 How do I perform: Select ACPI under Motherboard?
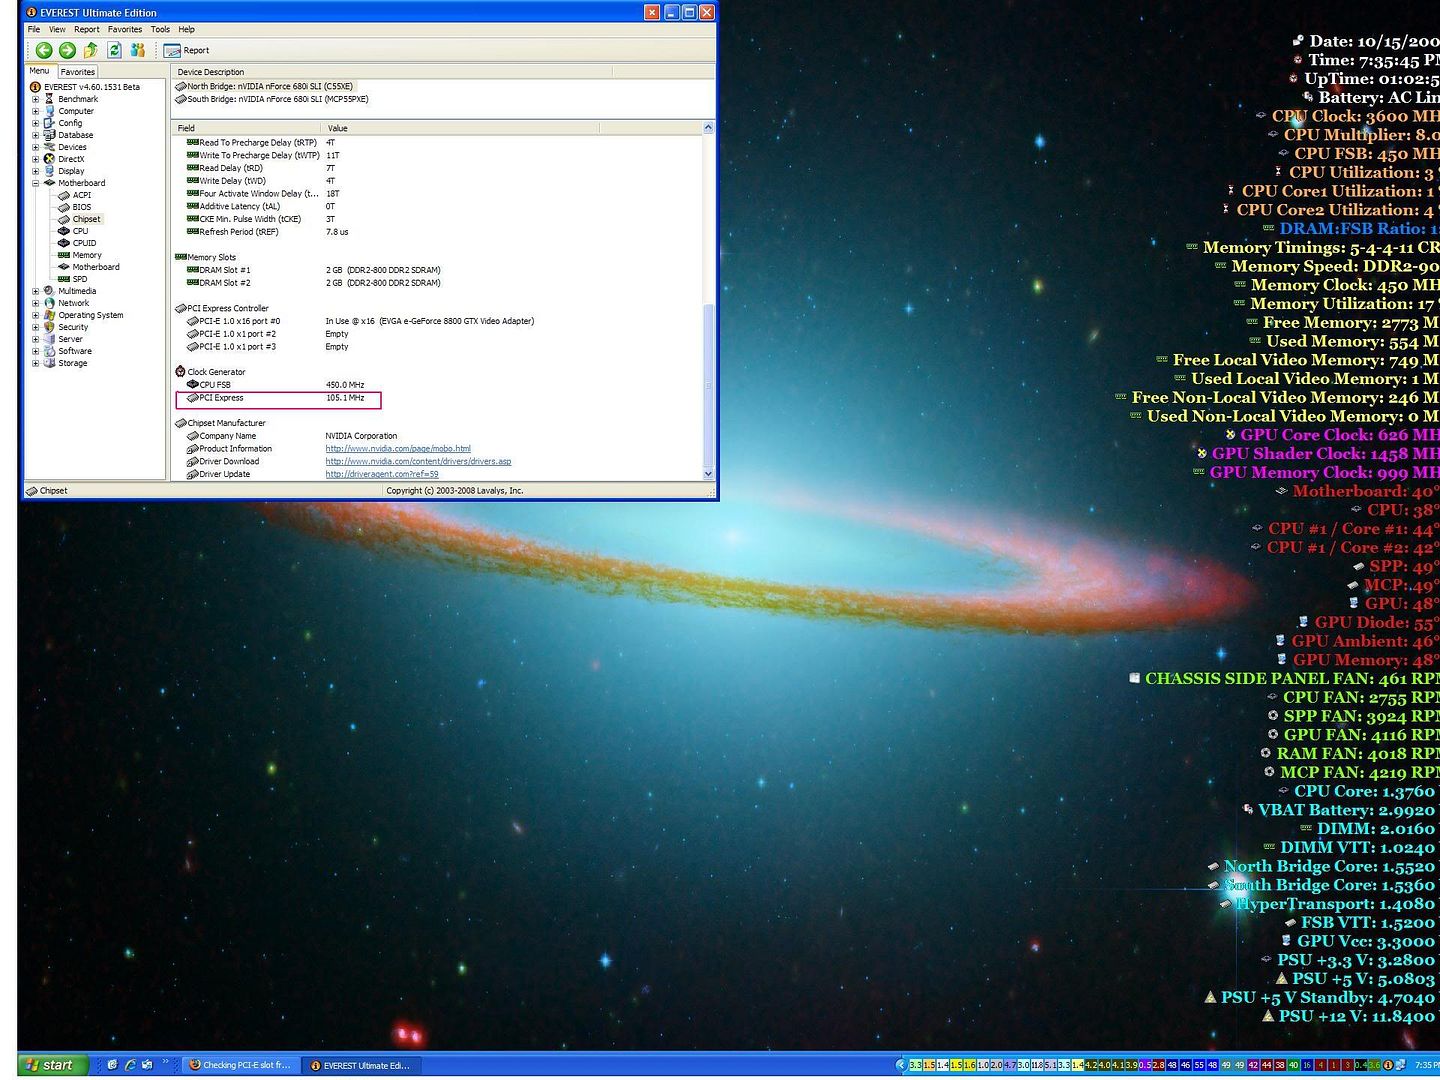click(x=82, y=195)
